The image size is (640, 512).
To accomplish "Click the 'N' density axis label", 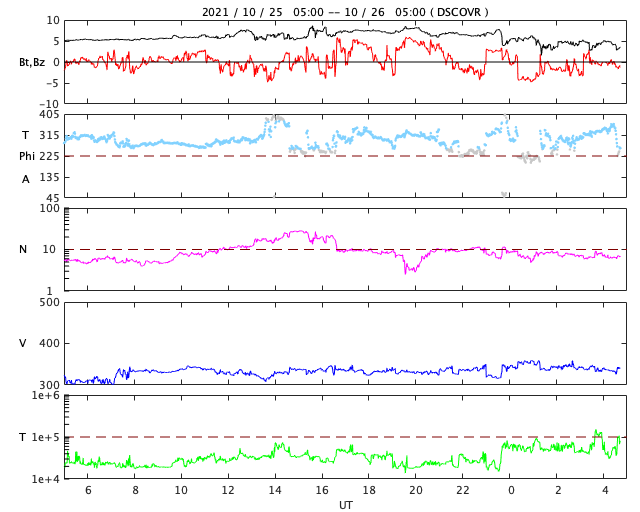I will pyautogui.click(x=23, y=249).
